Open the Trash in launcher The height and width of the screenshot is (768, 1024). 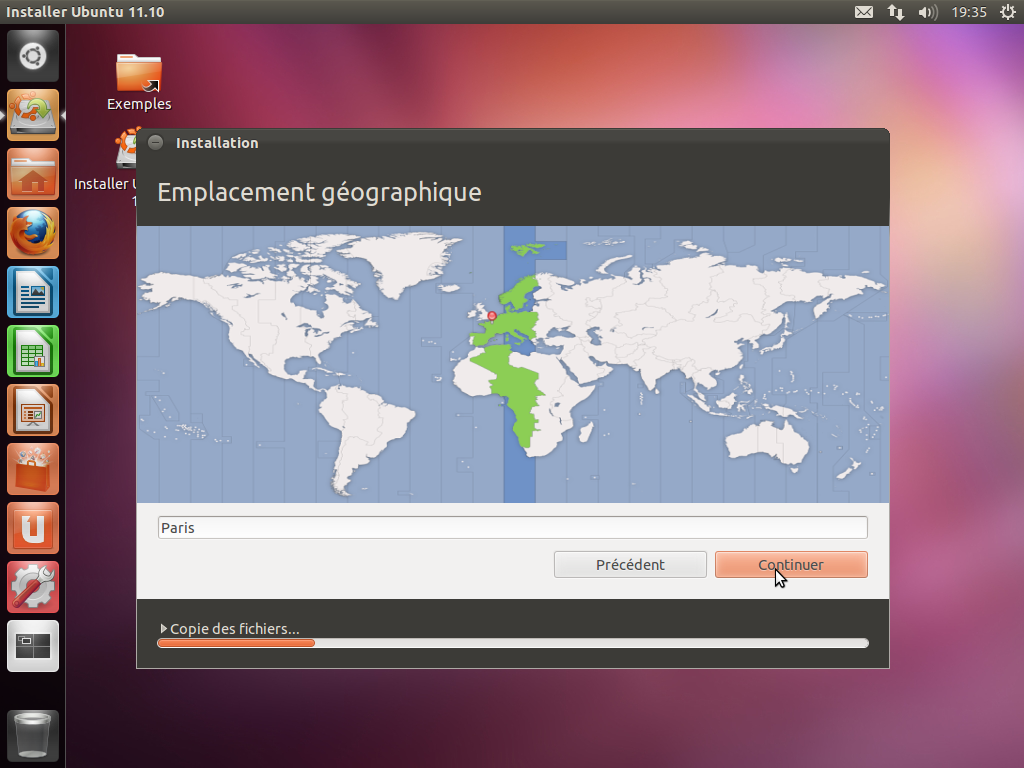33,736
